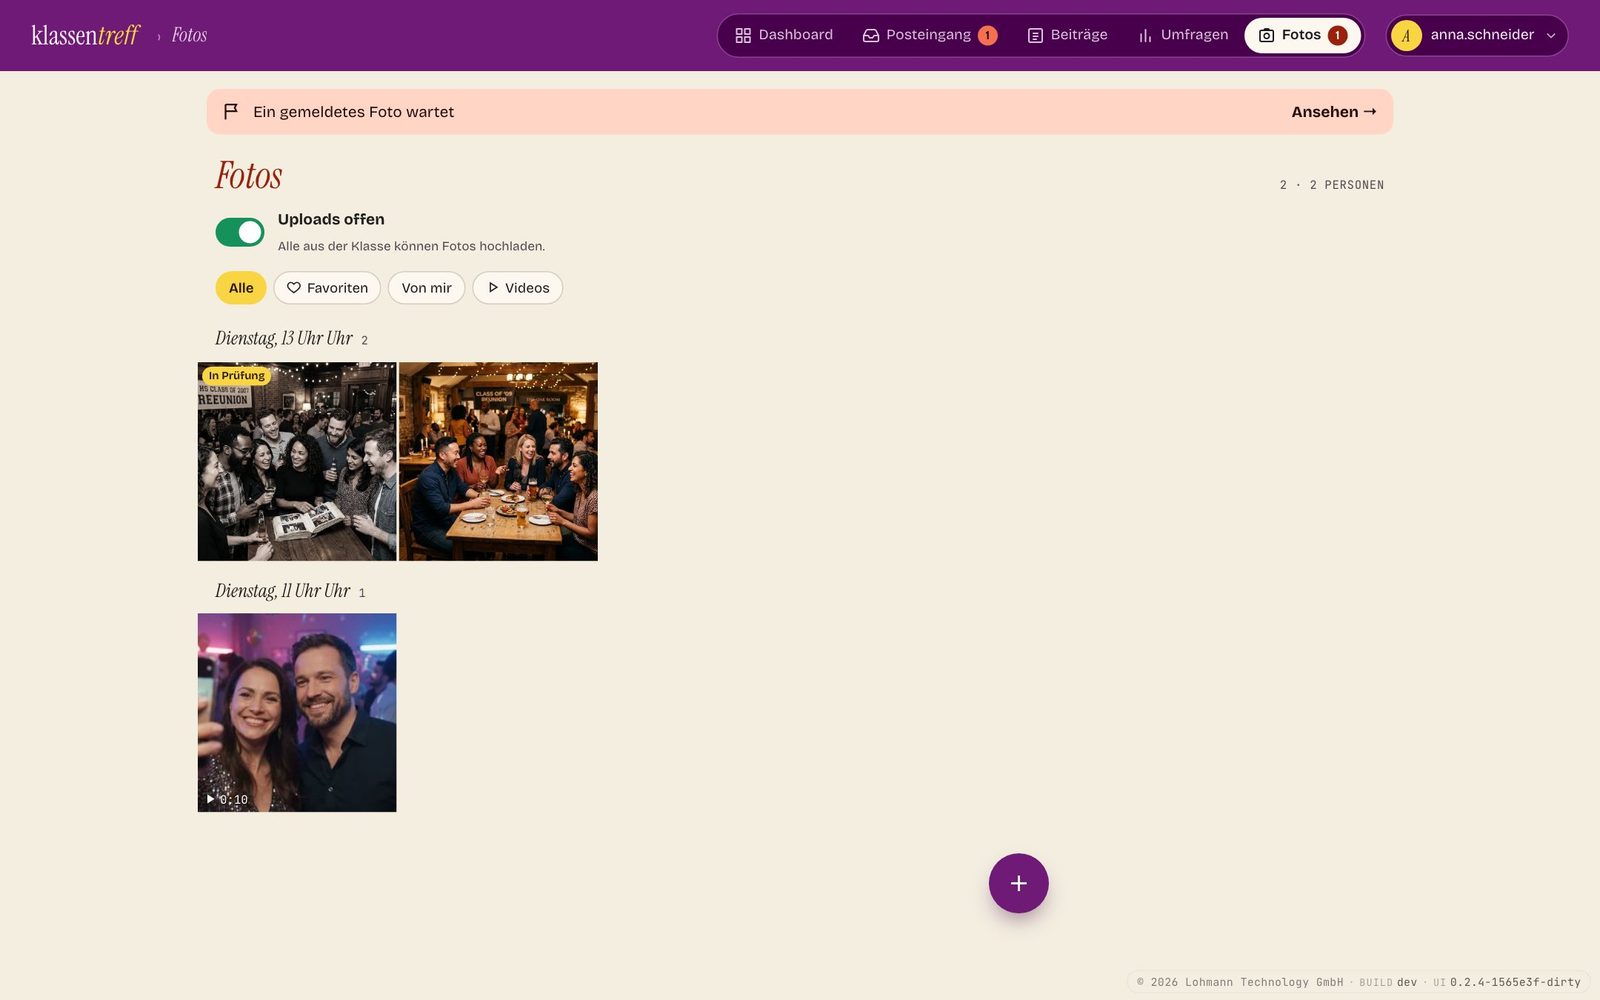Screen dimensions: 1600x1000
Task: Open the Umfragen tab
Action: click(1183, 35)
